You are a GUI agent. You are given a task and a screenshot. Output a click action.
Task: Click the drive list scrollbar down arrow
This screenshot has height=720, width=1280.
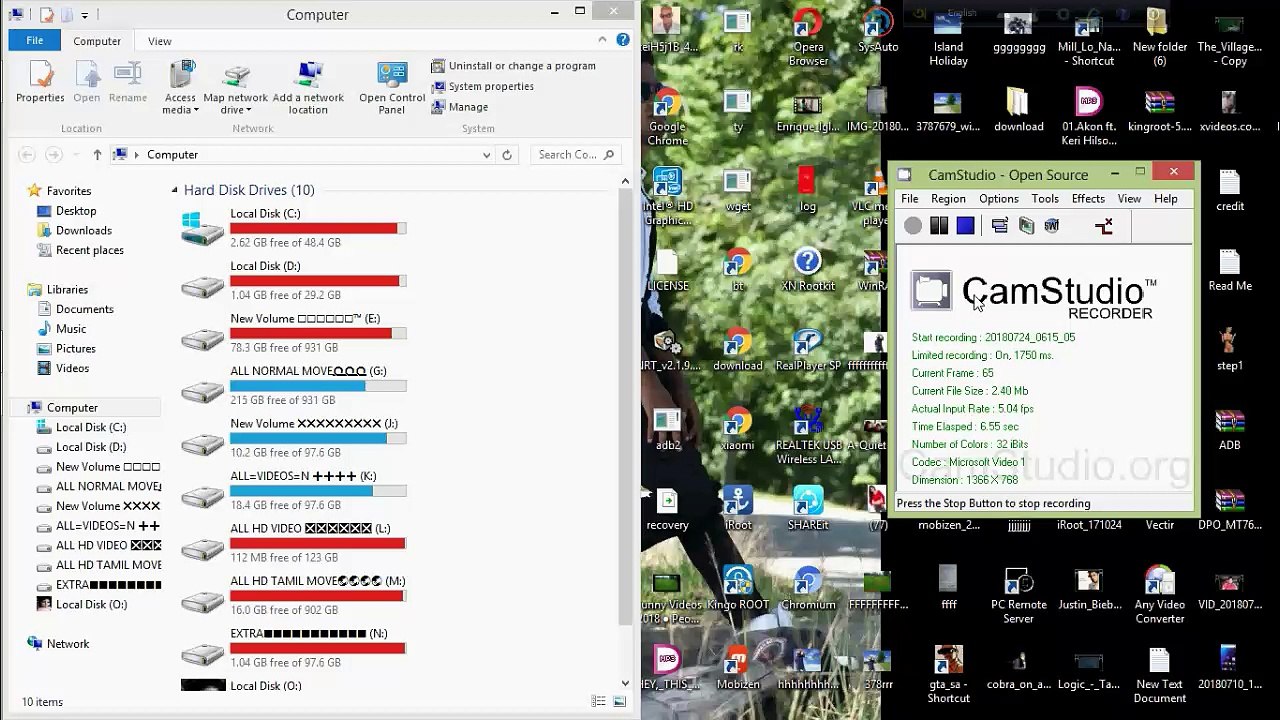click(x=626, y=684)
